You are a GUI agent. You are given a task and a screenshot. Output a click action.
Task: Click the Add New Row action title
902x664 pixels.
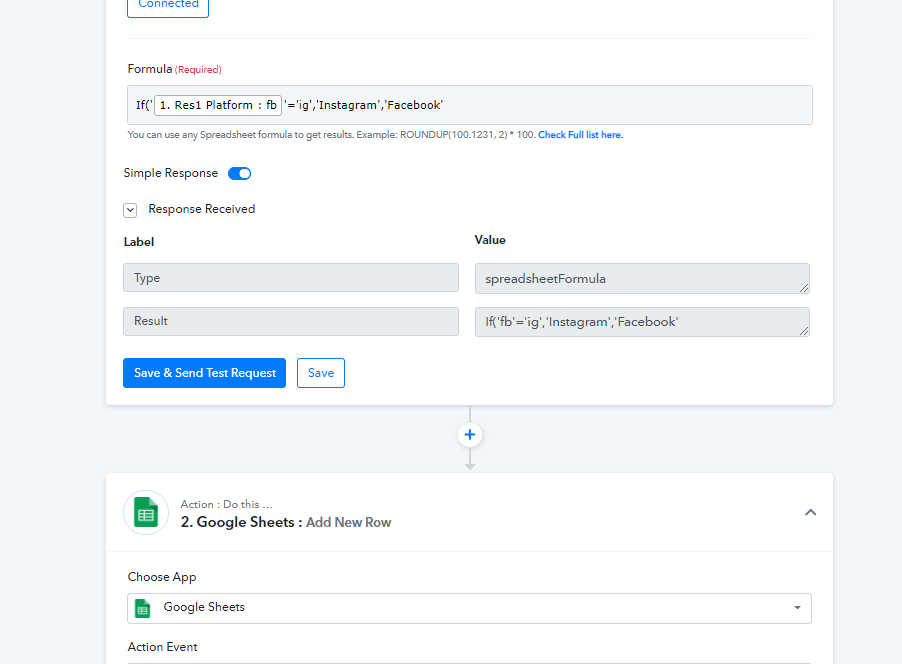[349, 522]
